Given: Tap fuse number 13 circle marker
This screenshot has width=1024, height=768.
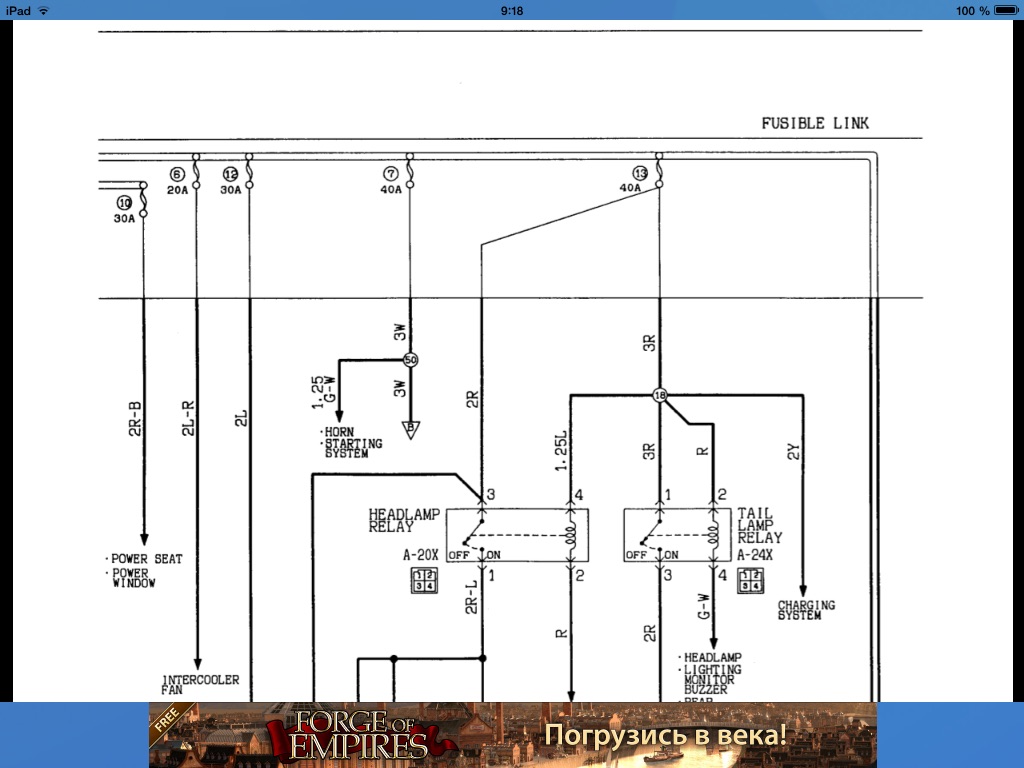Looking at the screenshot, I should point(640,173).
